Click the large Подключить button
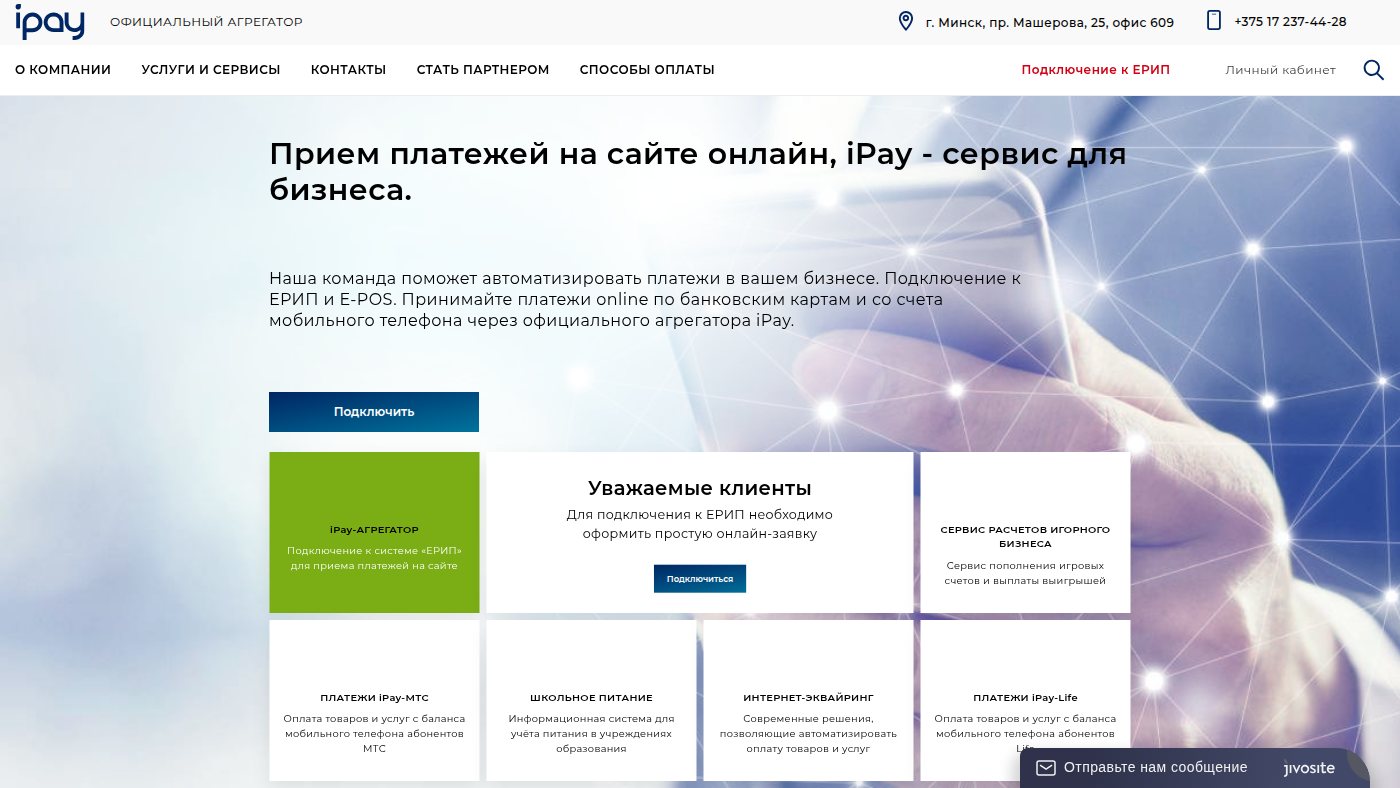Image resolution: width=1400 pixels, height=788 pixels. click(x=374, y=412)
